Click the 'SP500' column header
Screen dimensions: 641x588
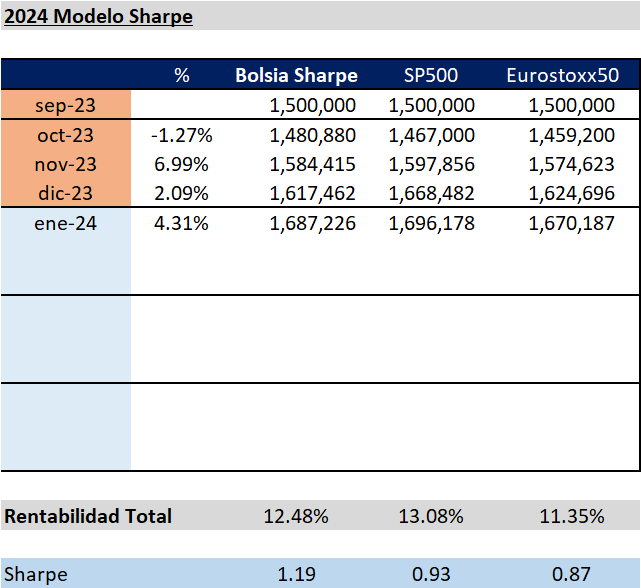point(431,75)
